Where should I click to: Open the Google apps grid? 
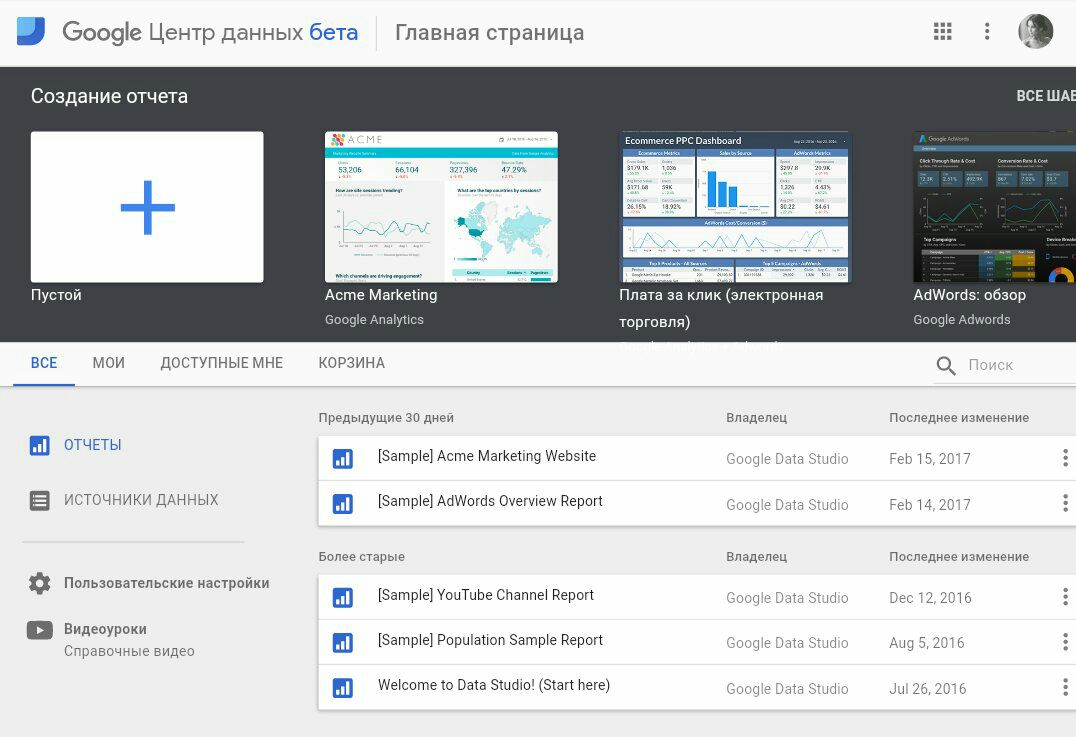[942, 31]
